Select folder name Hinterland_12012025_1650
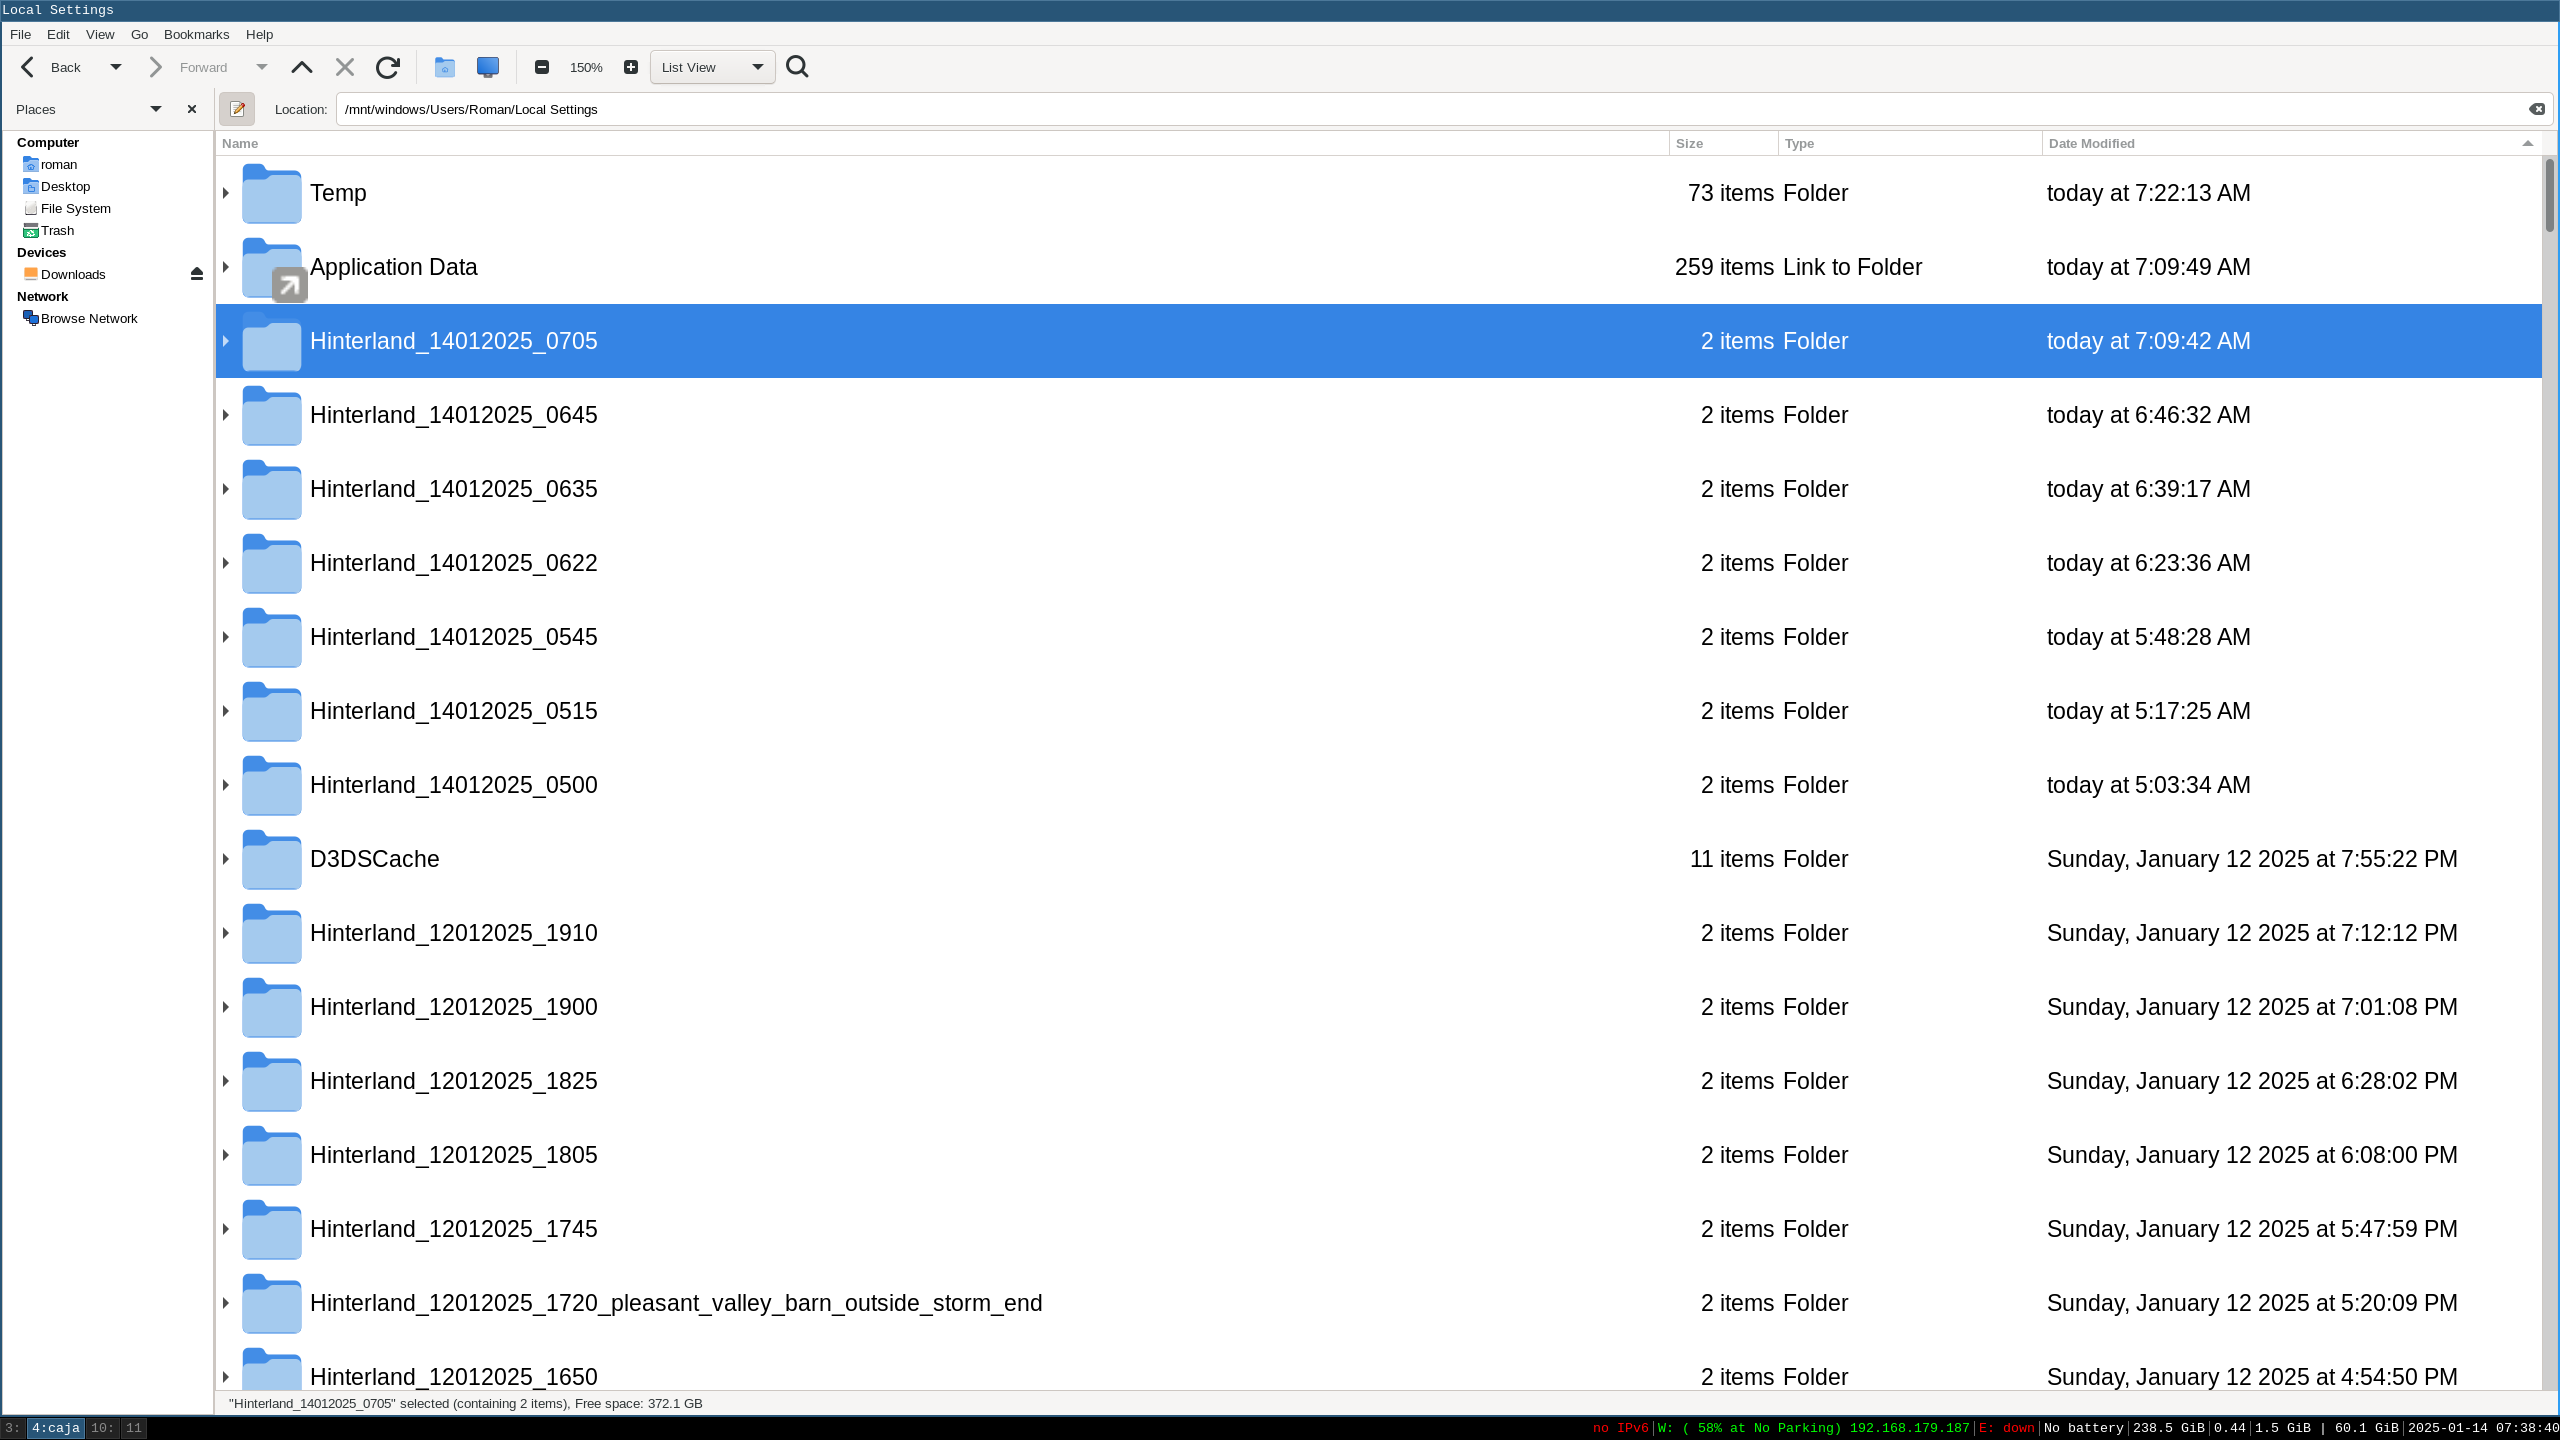 coord(454,1377)
